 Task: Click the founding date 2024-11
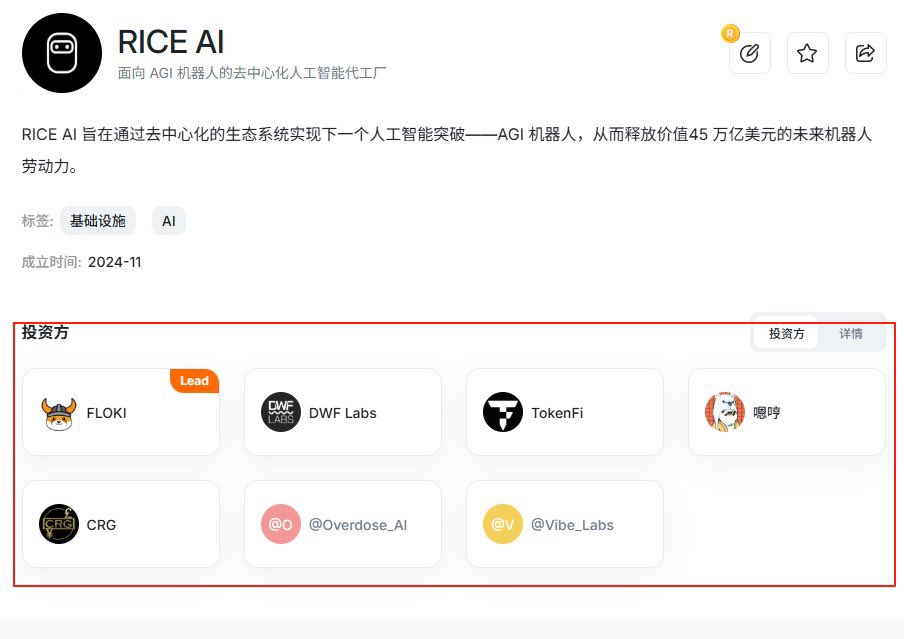tap(115, 262)
